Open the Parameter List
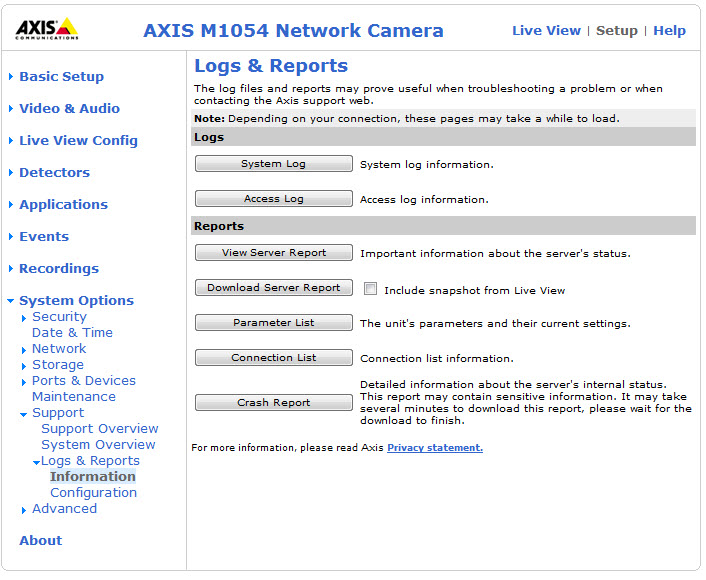Screen dimensions: 706x580 point(274,323)
